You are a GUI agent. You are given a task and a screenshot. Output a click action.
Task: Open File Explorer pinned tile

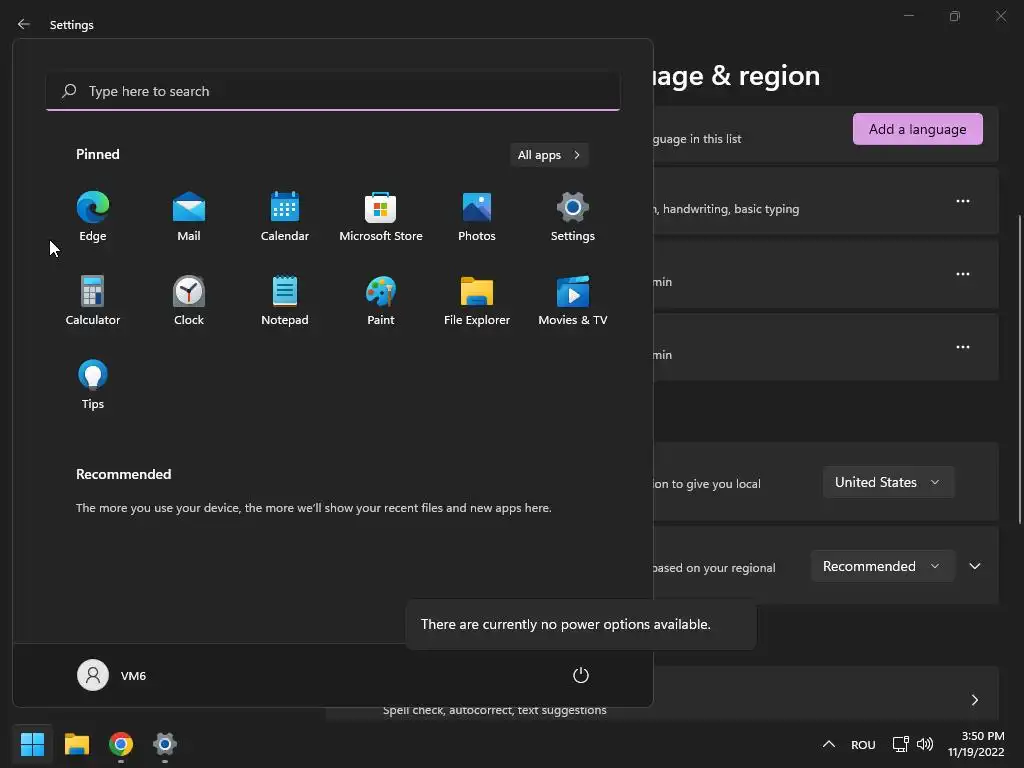[x=477, y=301]
